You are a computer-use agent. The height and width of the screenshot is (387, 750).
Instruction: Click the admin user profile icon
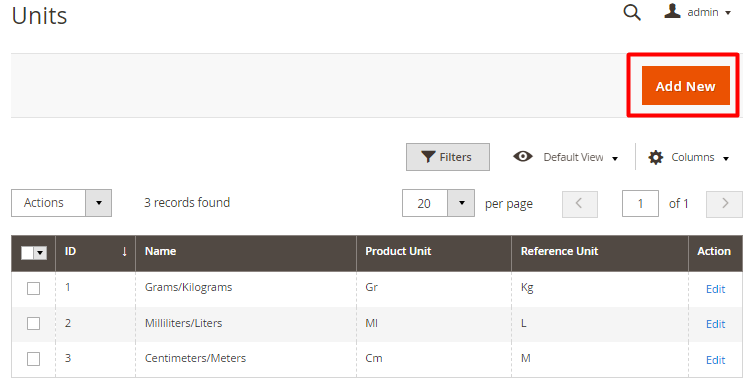[x=672, y=11]
